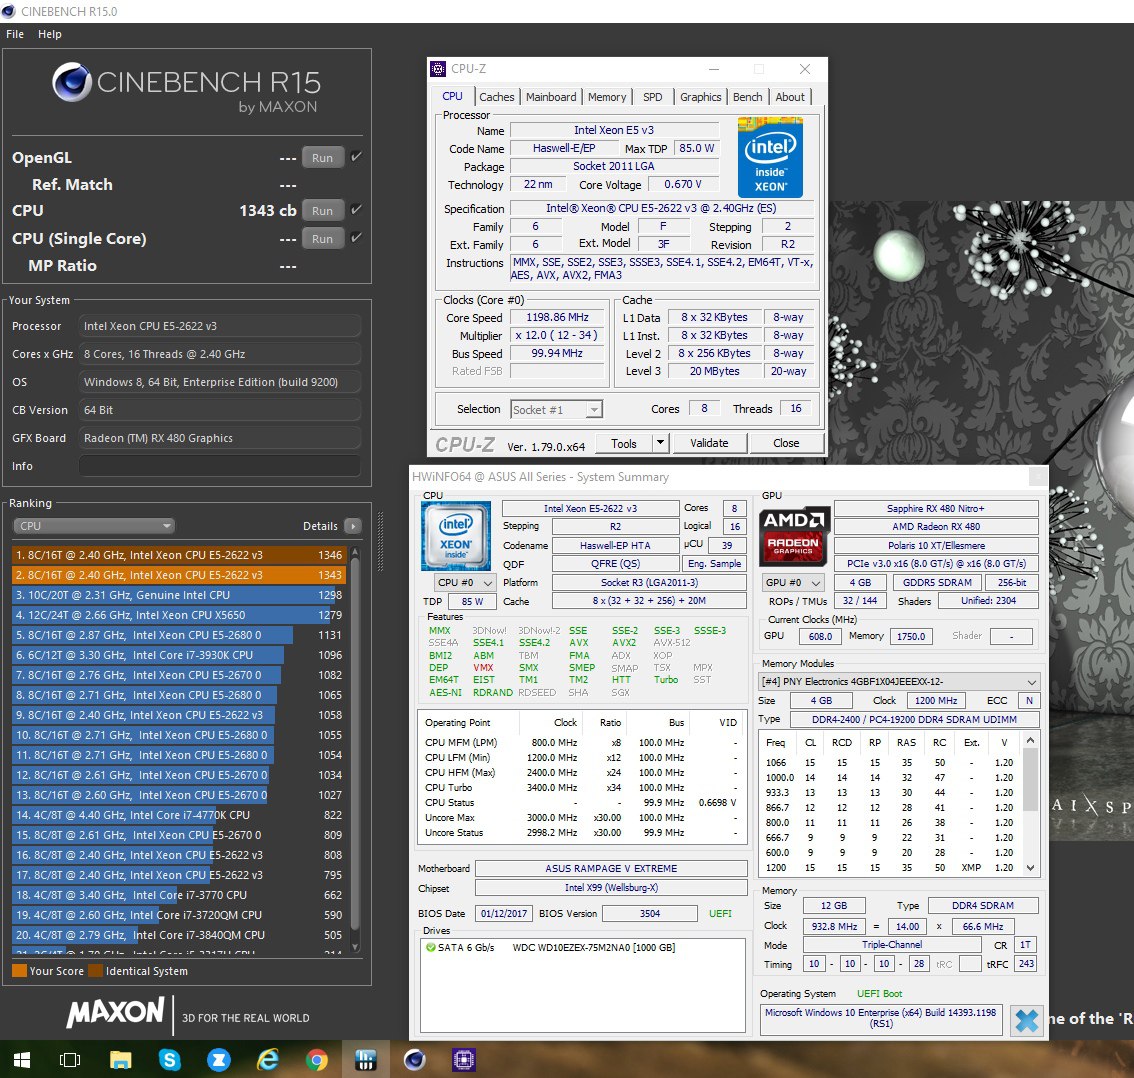Open the Tools dropdown arrow in CPU-Z

point(660,443)
